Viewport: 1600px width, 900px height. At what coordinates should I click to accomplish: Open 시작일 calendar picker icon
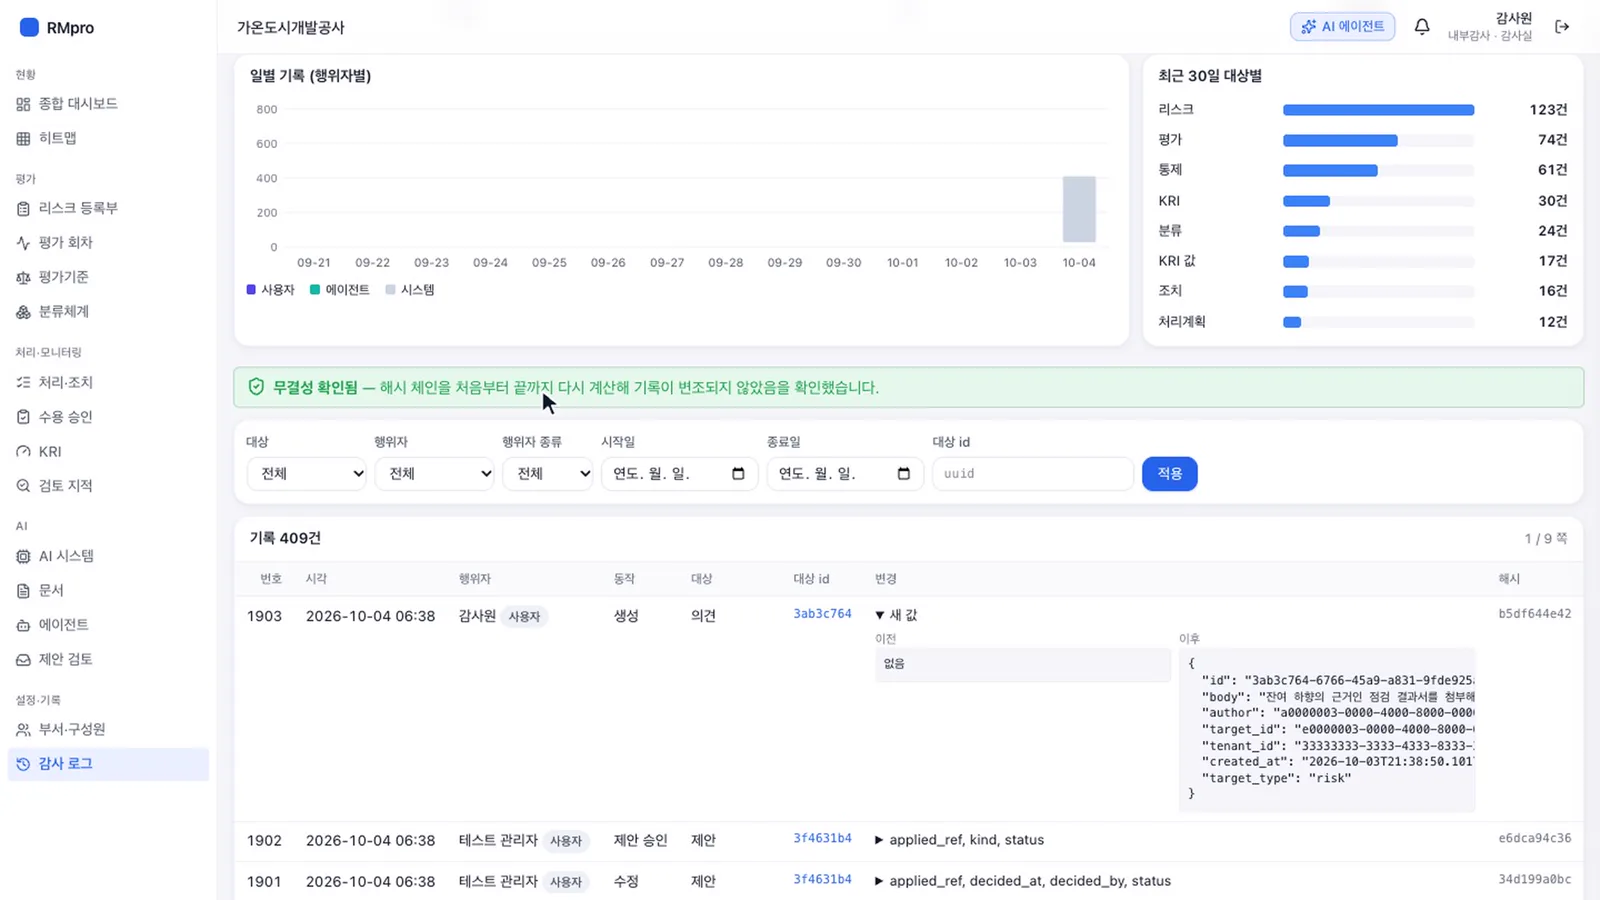pos(738,474)
